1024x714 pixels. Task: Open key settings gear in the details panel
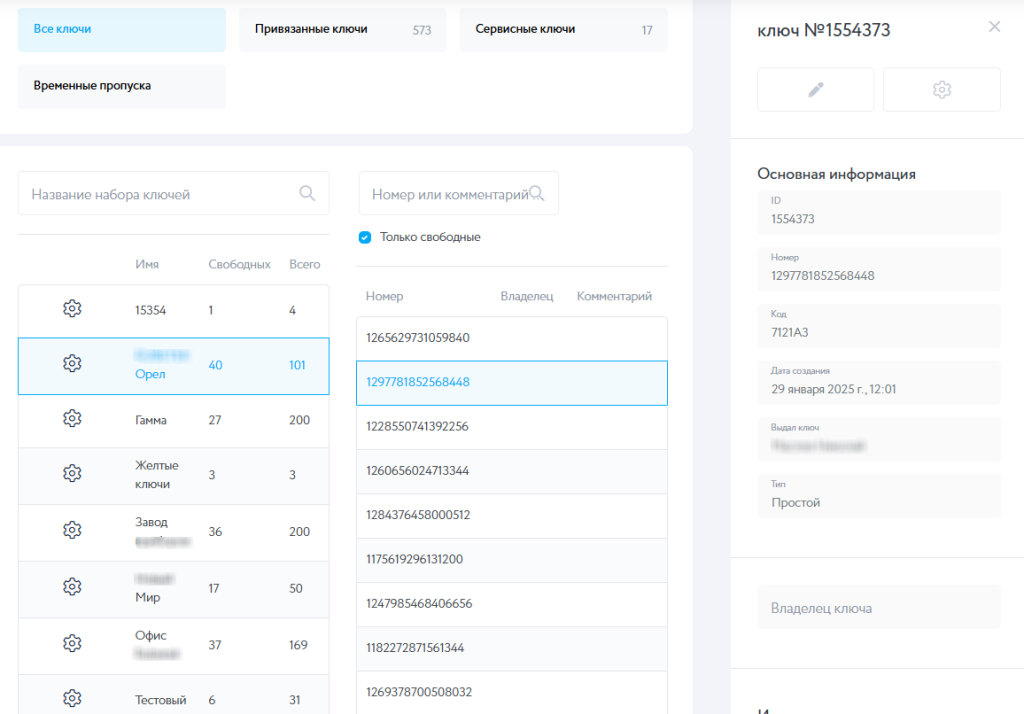pyautogui.click(x=941, y=90)
